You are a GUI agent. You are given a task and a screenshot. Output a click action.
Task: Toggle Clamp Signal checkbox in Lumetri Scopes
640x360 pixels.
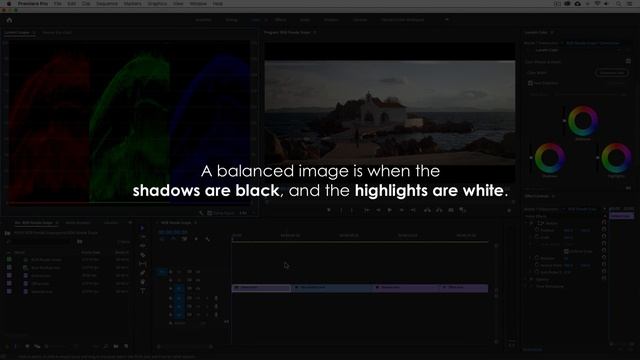(209, 213)
